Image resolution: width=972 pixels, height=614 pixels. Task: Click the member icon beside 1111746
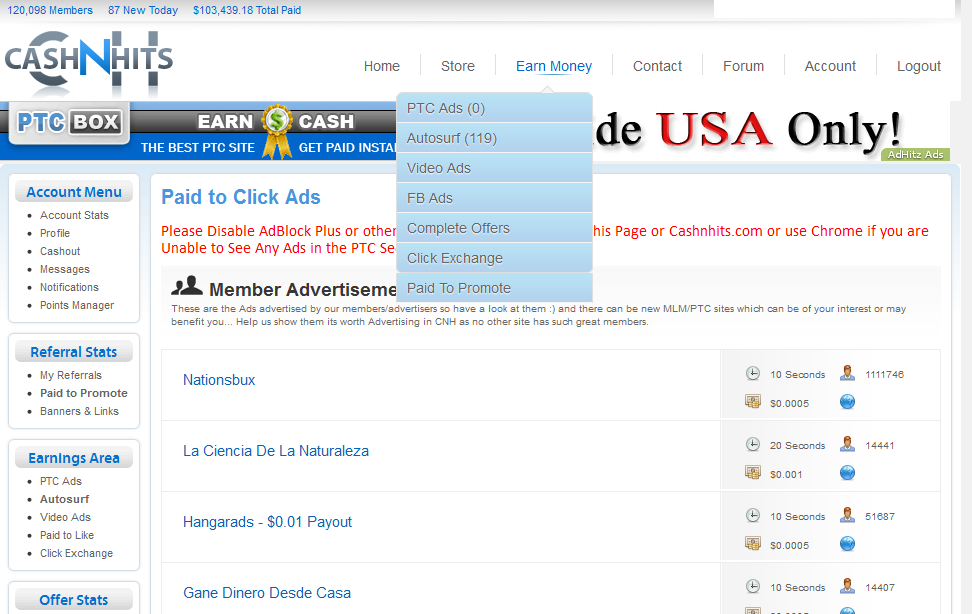pyautogui.click(x=847, y=373)
